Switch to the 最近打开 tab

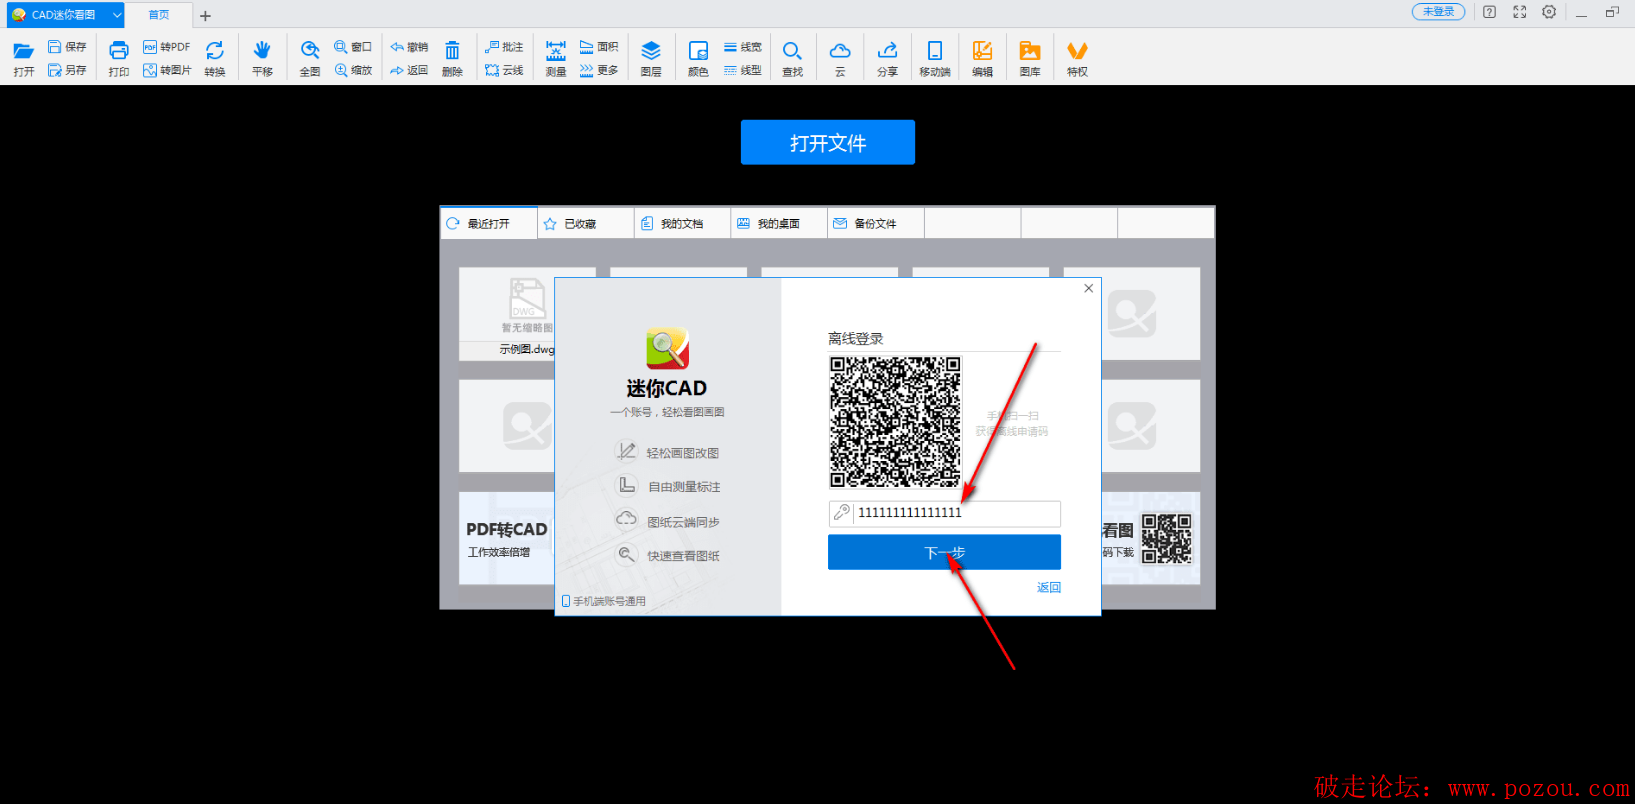click(488, 223)
